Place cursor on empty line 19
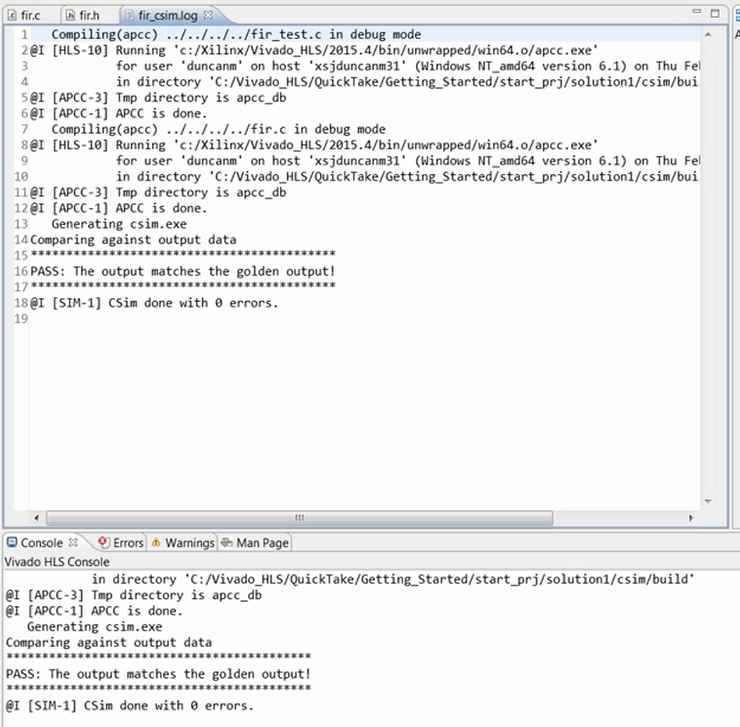Viewport: 740px width, 727px height. click(x=200, y=319)
